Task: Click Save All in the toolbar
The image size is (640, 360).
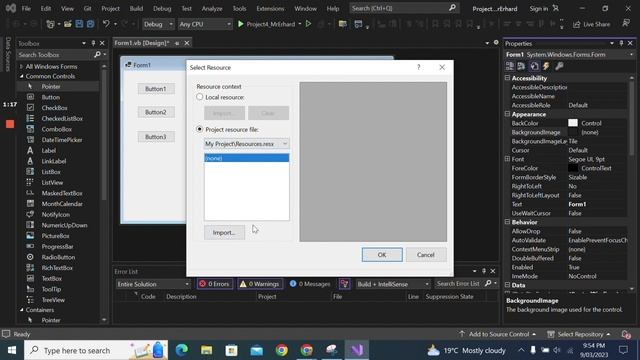Action: point(90,24)
